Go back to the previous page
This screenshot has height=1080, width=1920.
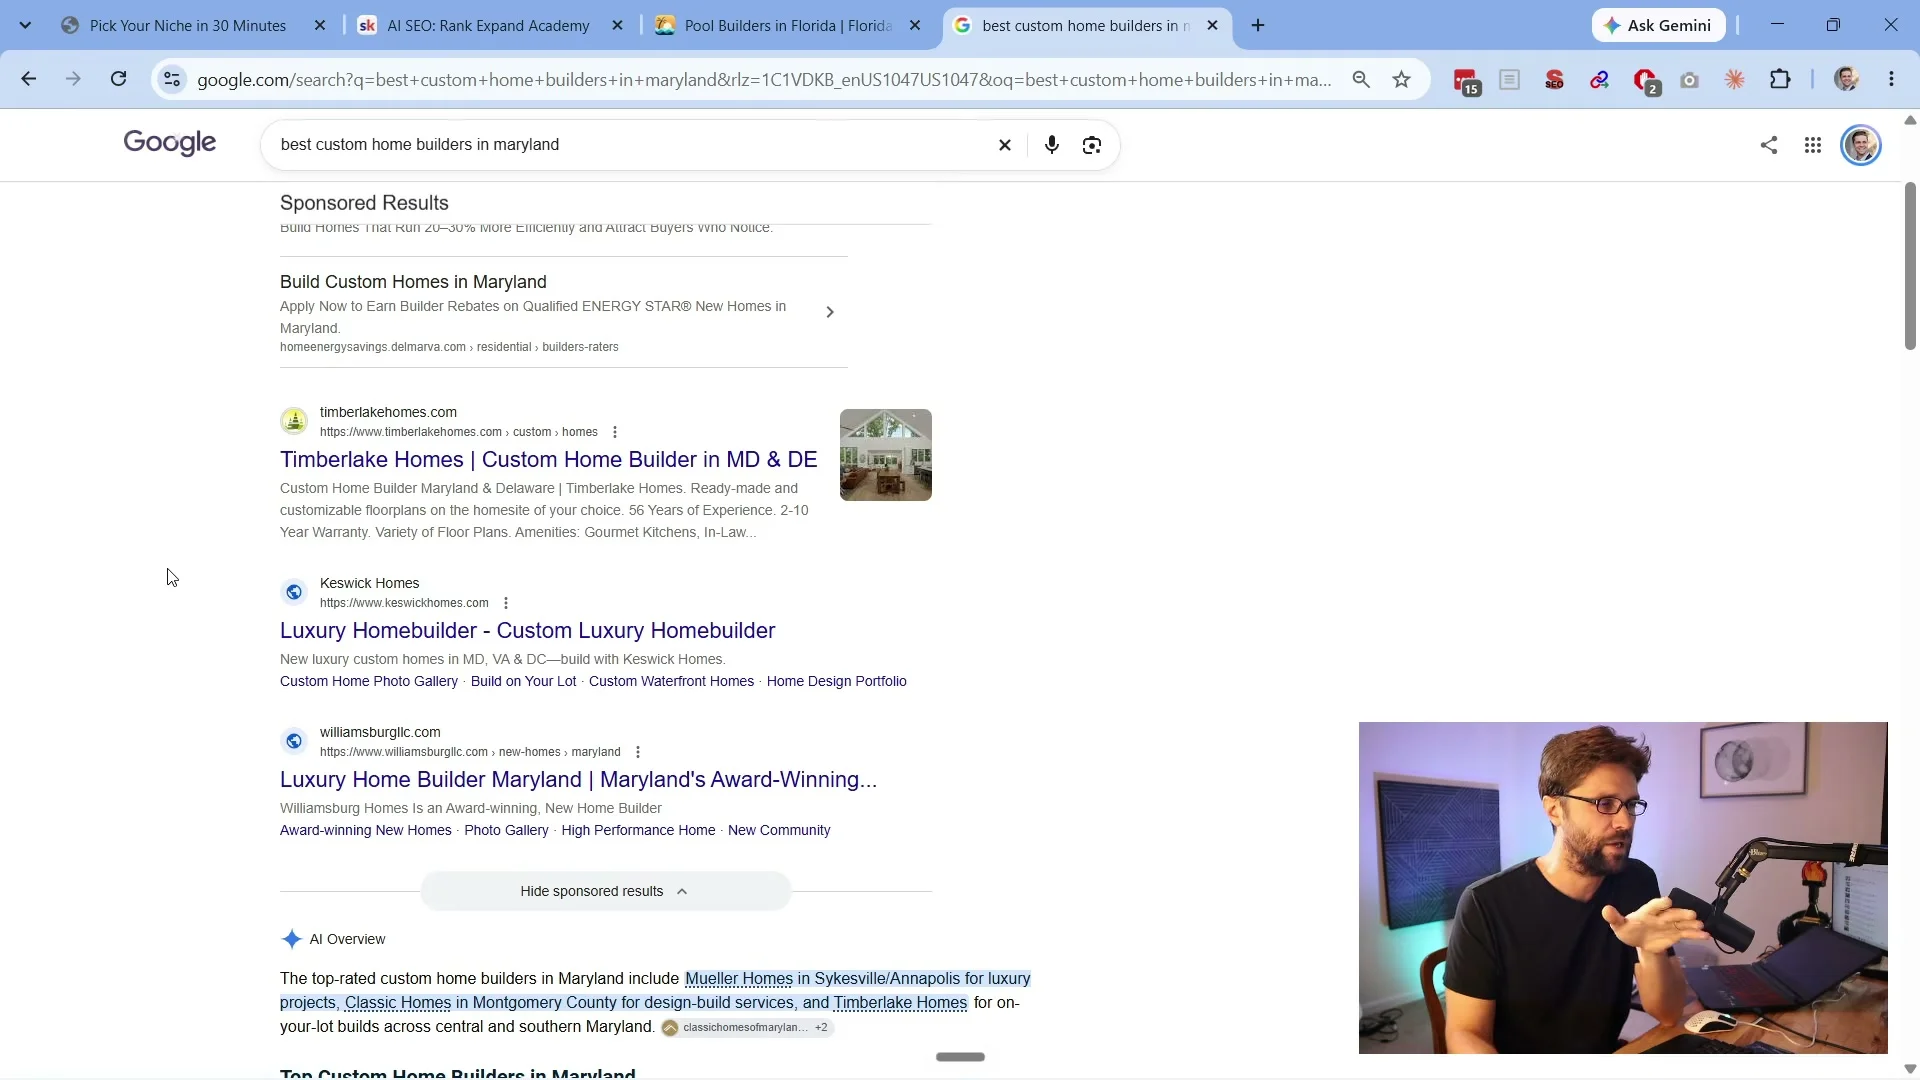point(28,79)
